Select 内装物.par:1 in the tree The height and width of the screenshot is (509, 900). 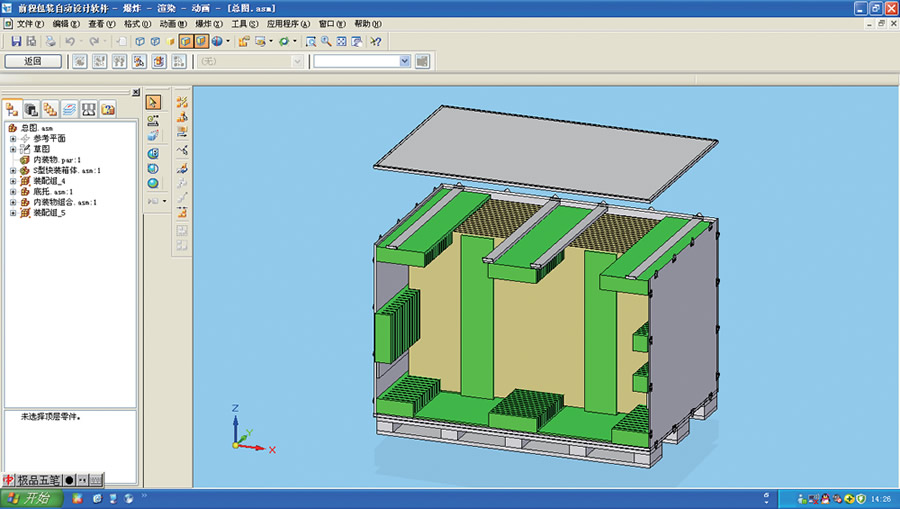pyautogui.click(x=56, y=160)
